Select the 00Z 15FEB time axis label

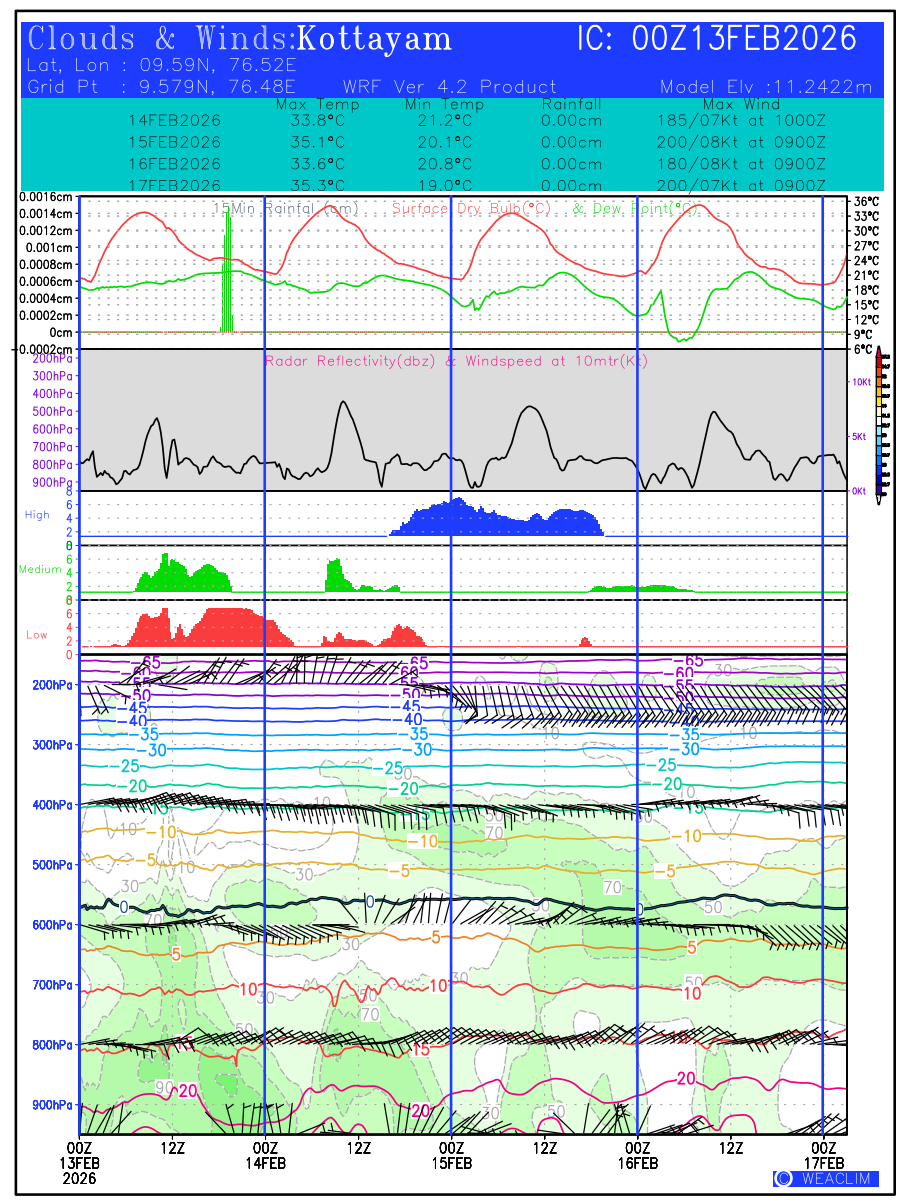click(451, 1154)
